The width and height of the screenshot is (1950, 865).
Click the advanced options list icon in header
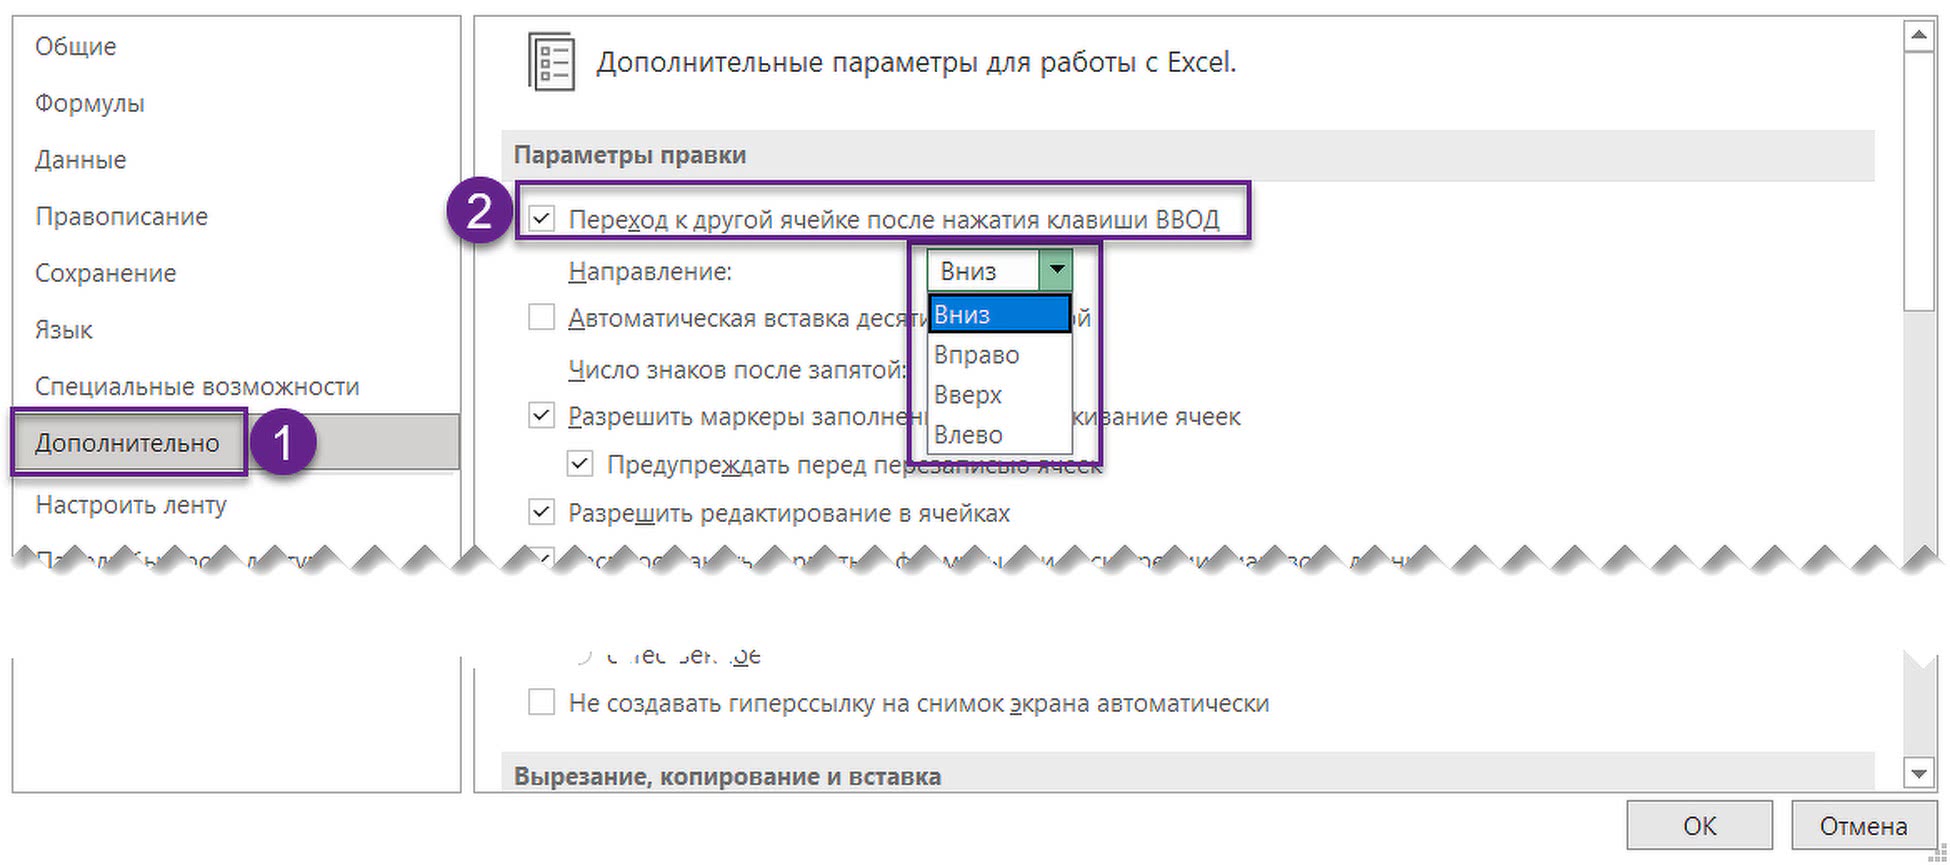(551, 62)
